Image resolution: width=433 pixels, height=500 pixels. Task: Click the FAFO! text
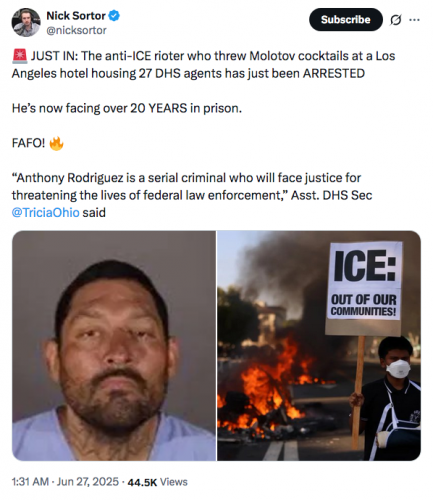[x=28, y=143]
